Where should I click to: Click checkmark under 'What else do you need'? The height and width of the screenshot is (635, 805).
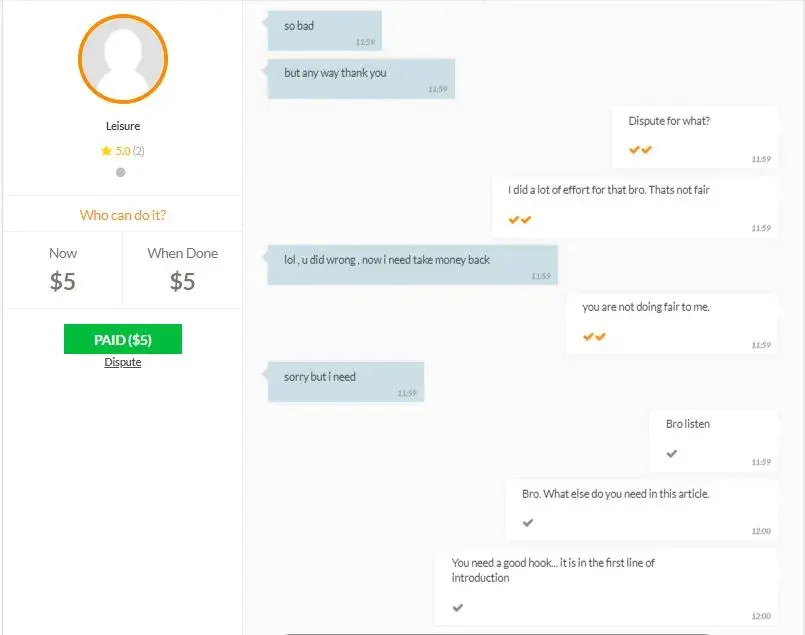click(x=528, y=522)
